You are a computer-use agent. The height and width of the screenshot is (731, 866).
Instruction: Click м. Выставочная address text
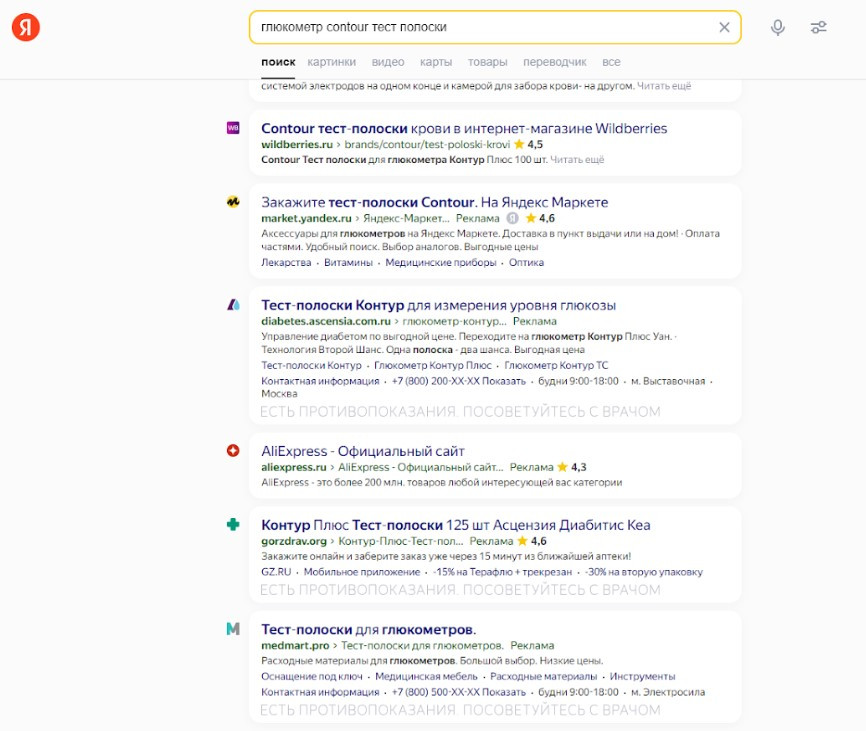pyautogui.click(x=668, y=381)
